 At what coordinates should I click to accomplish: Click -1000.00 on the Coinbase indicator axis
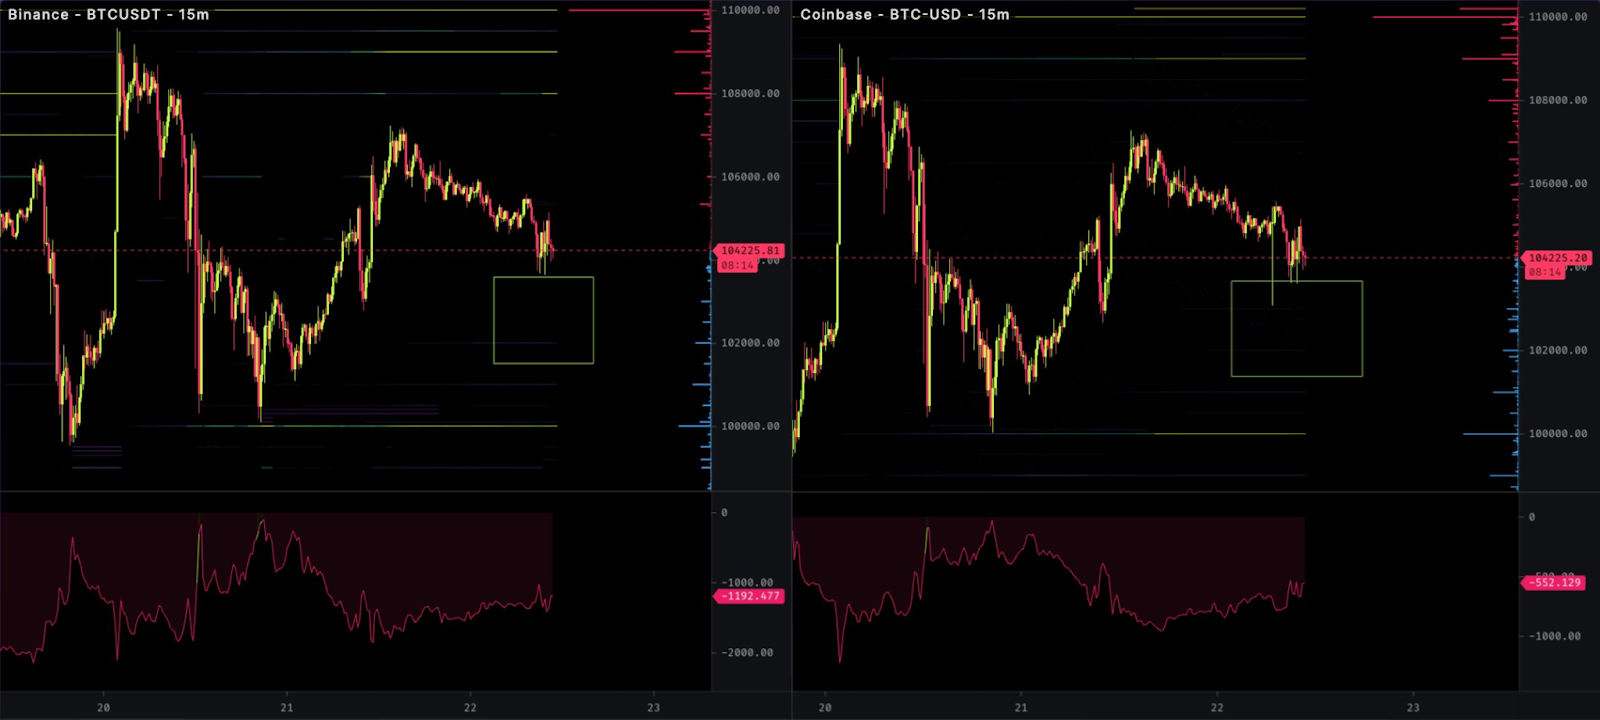1556,636
